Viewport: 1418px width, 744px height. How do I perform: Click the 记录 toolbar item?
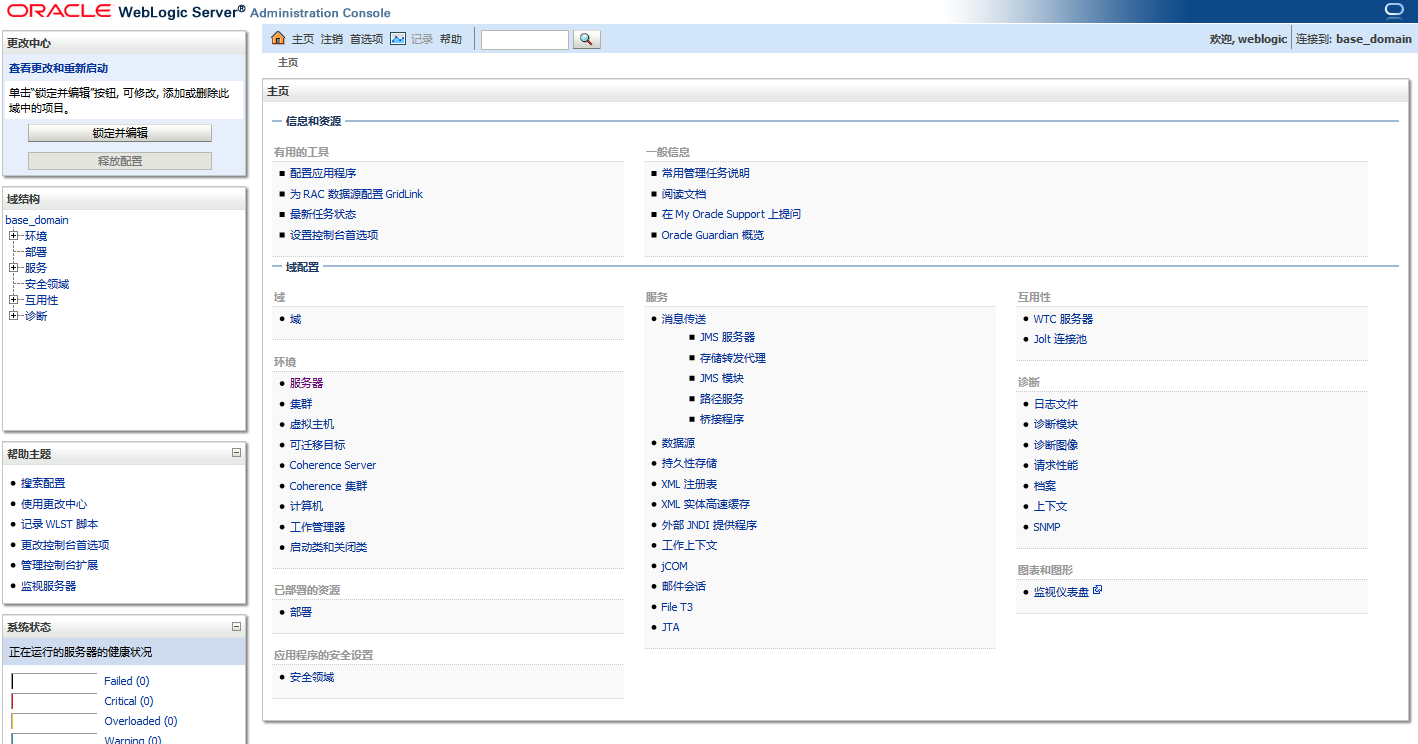pyautogui.click(x=422, y=39)
